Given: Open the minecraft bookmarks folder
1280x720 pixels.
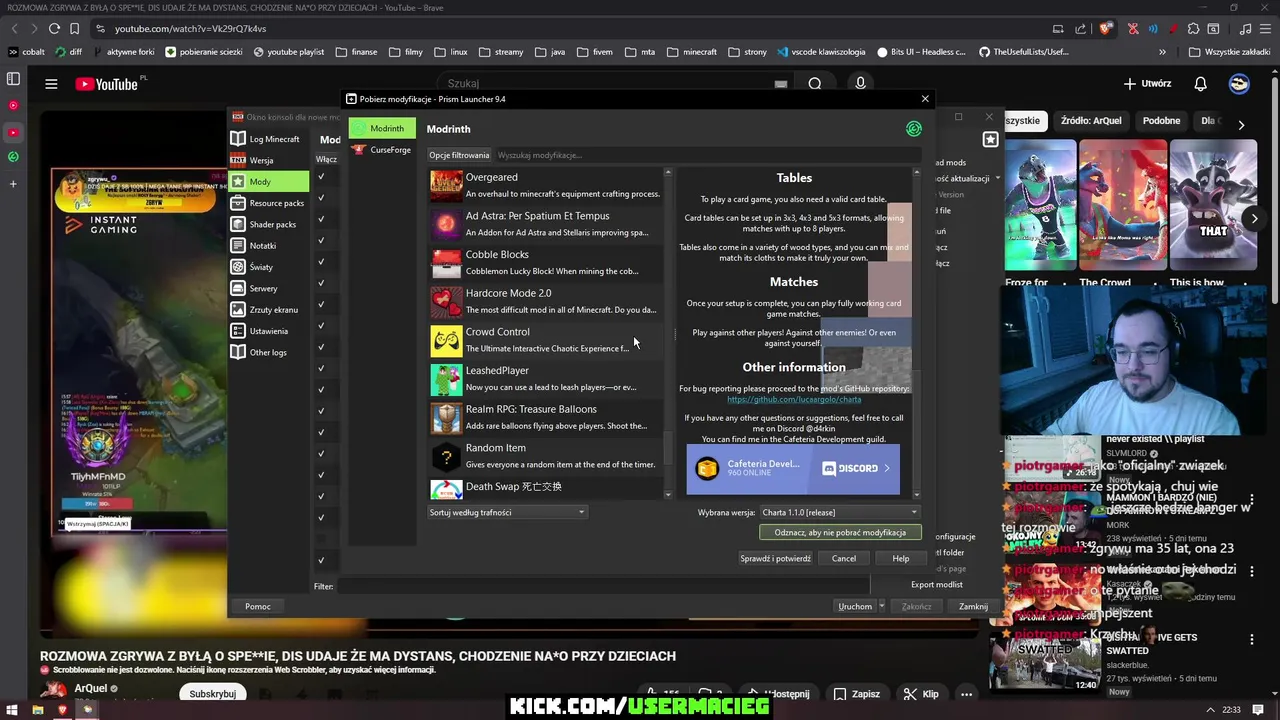Looking at the screenshot, I should (x=692, y=52).
